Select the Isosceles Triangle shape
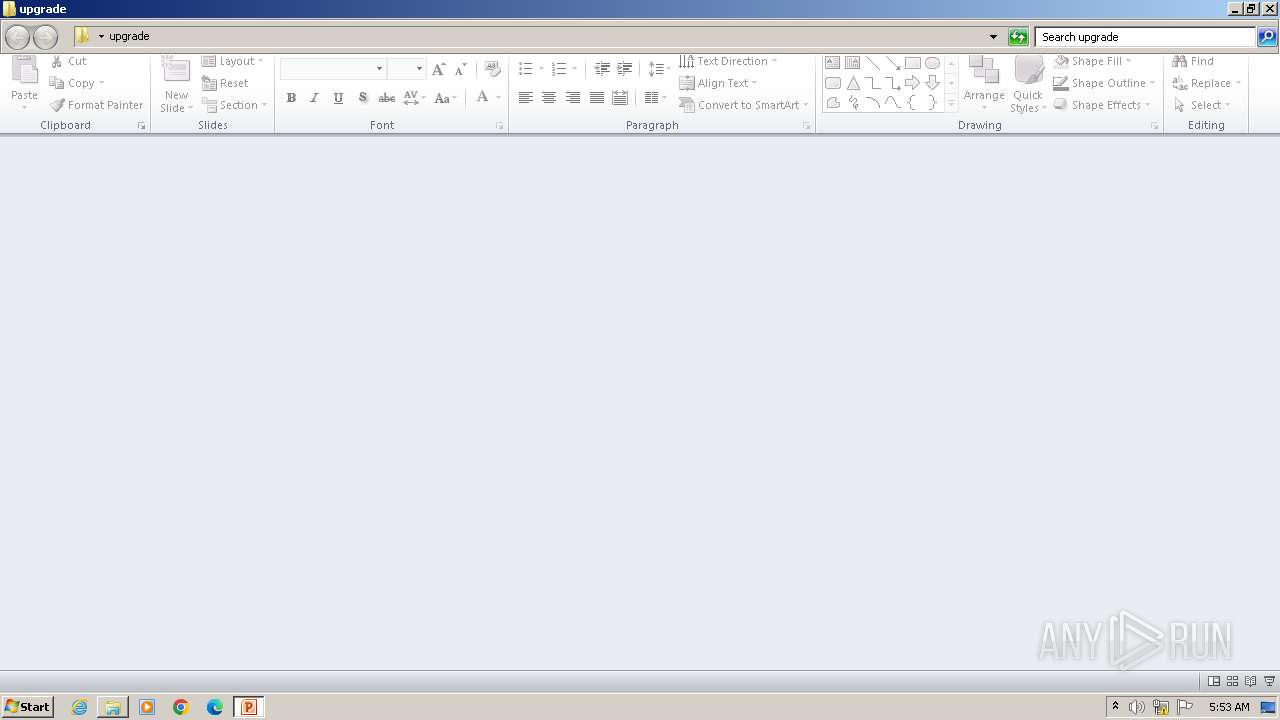Viewport: 1280px width, 720px height. [x=853, y=83]
